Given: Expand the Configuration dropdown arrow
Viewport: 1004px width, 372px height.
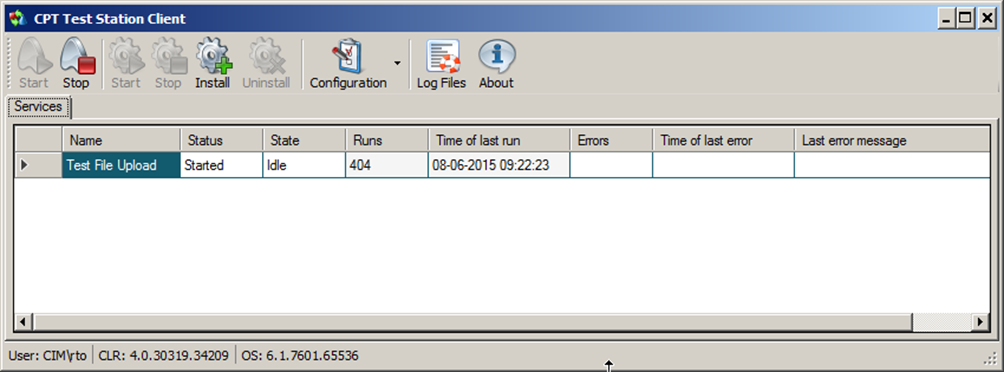Looking at the screenshot, I should [398, 63].
